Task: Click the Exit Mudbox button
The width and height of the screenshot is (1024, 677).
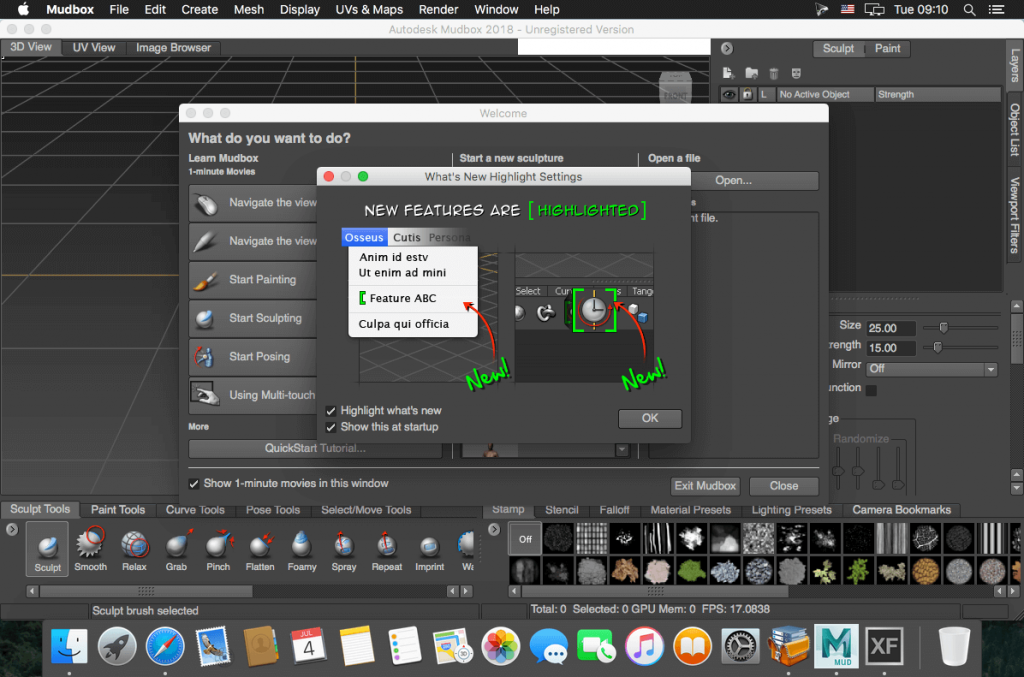Action: point(704,486)
